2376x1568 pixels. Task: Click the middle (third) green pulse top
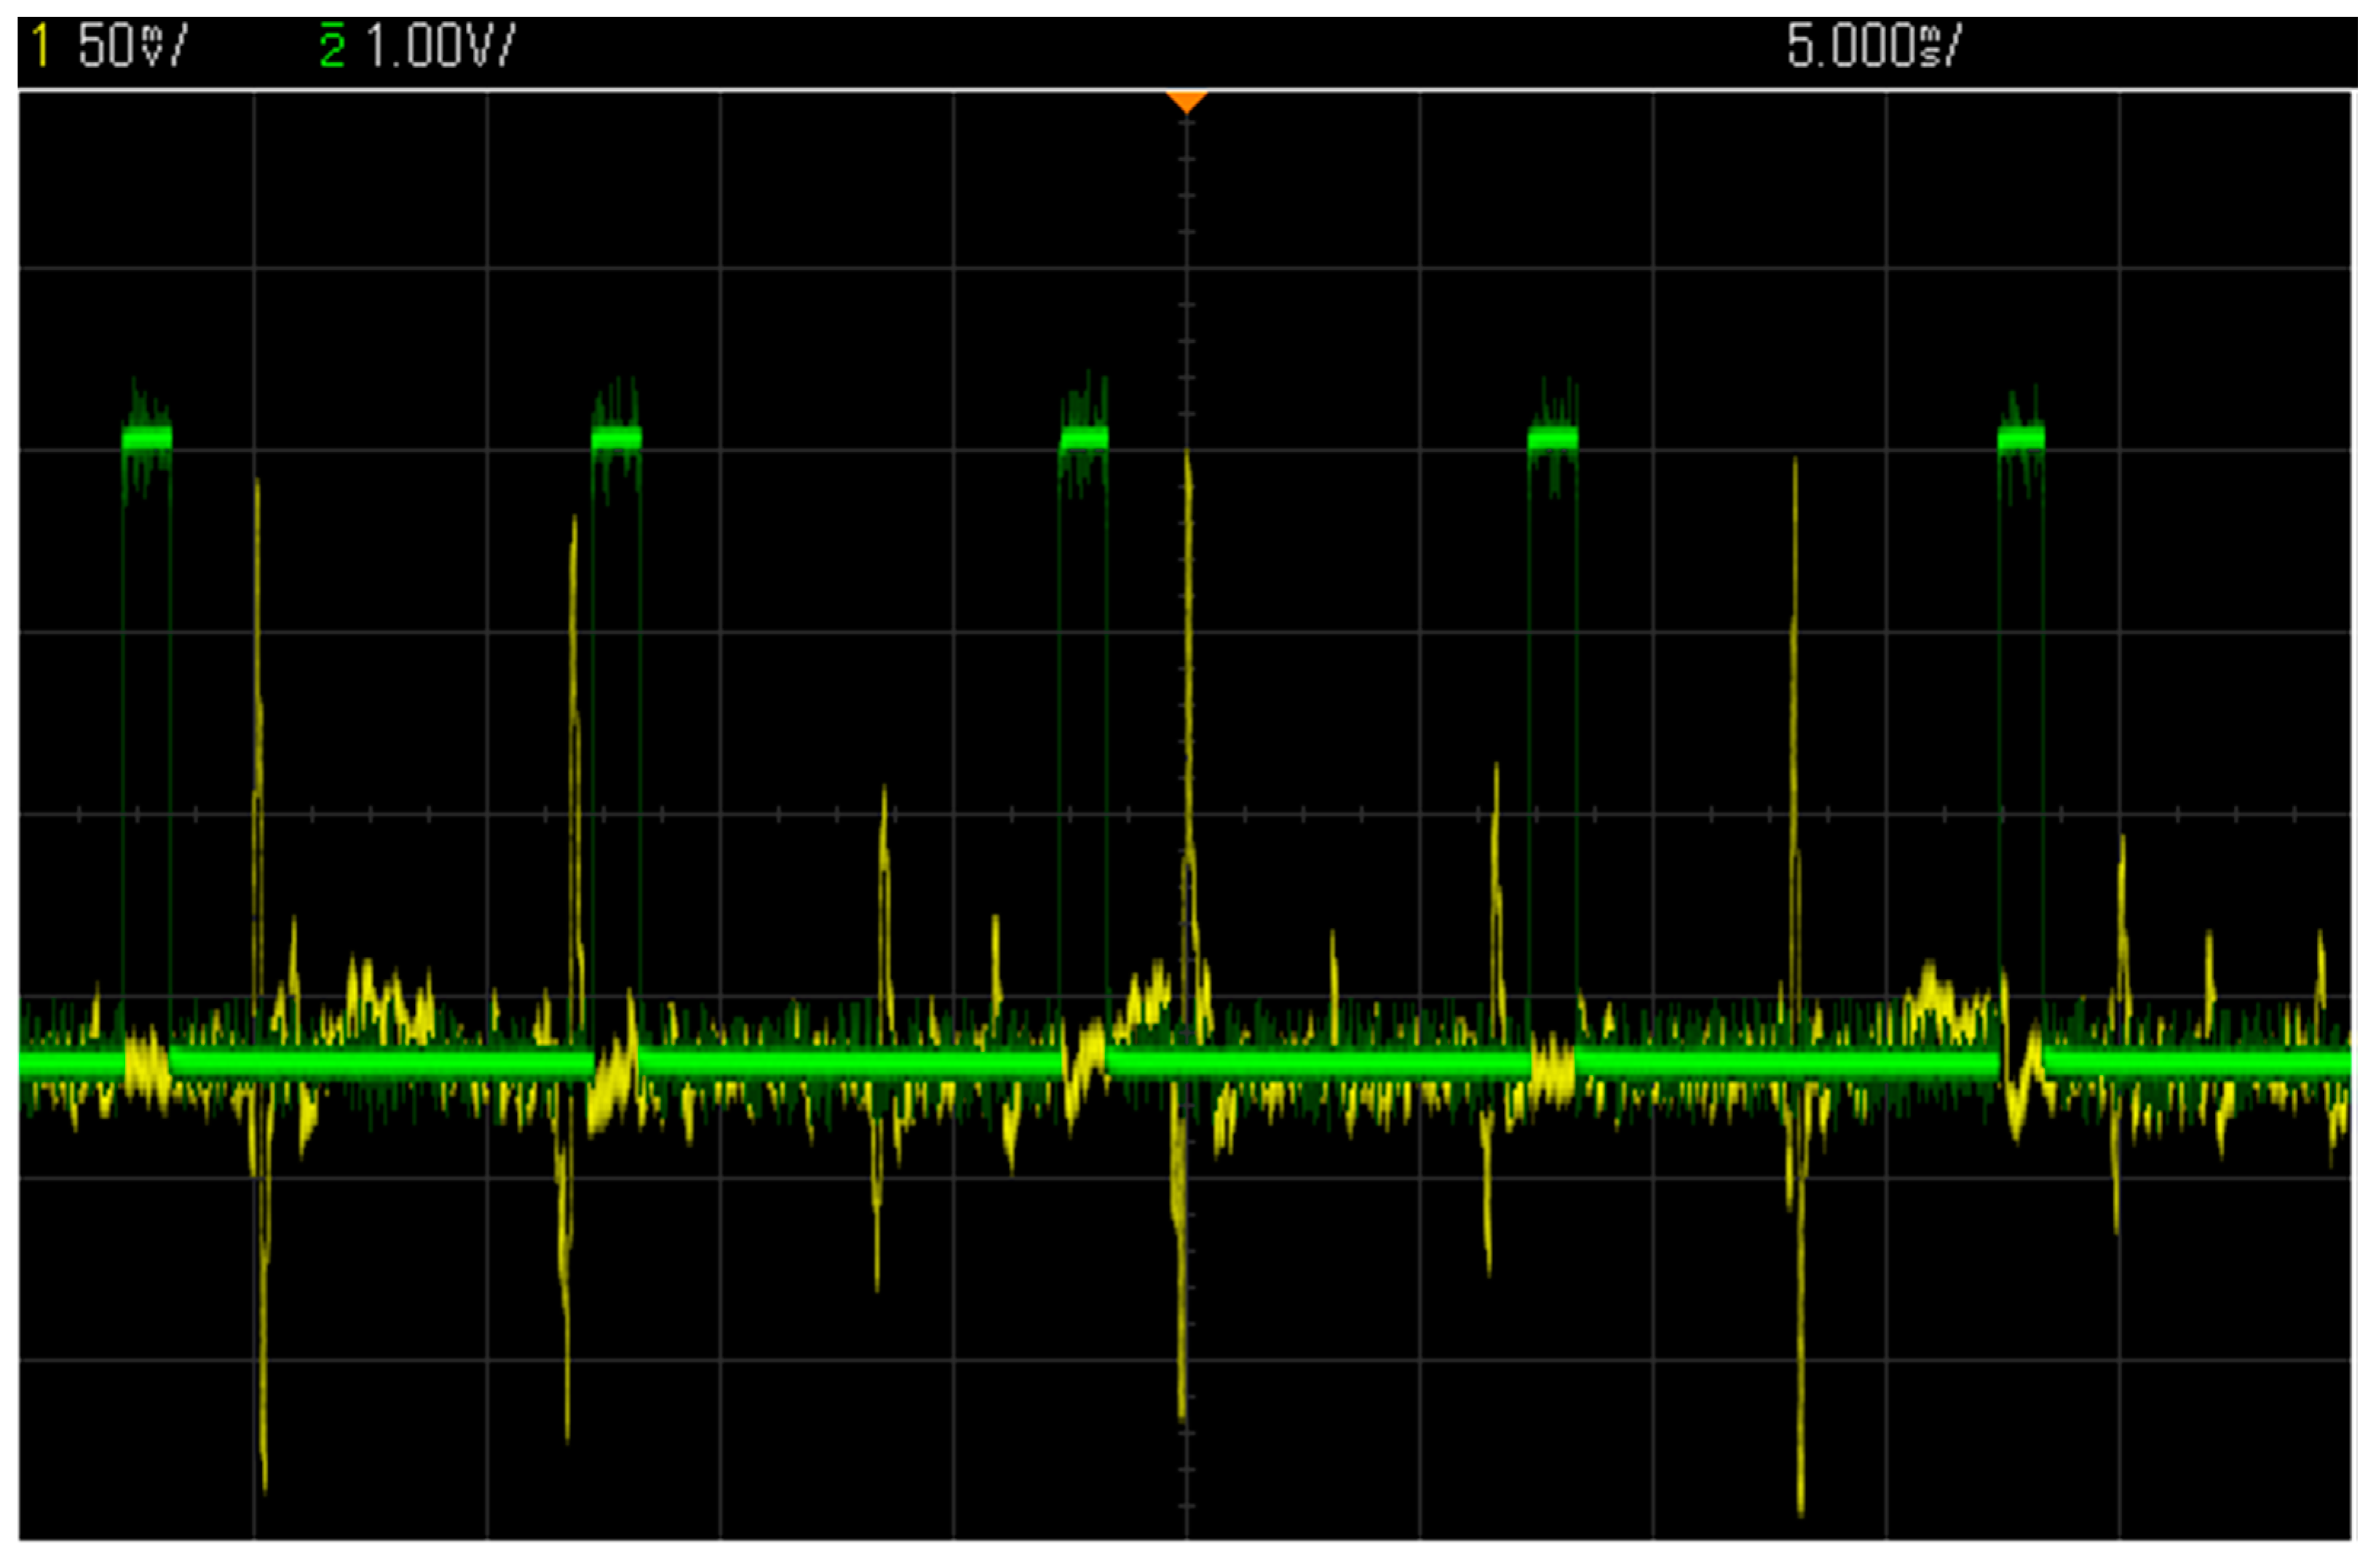[x=1084, y=438]
